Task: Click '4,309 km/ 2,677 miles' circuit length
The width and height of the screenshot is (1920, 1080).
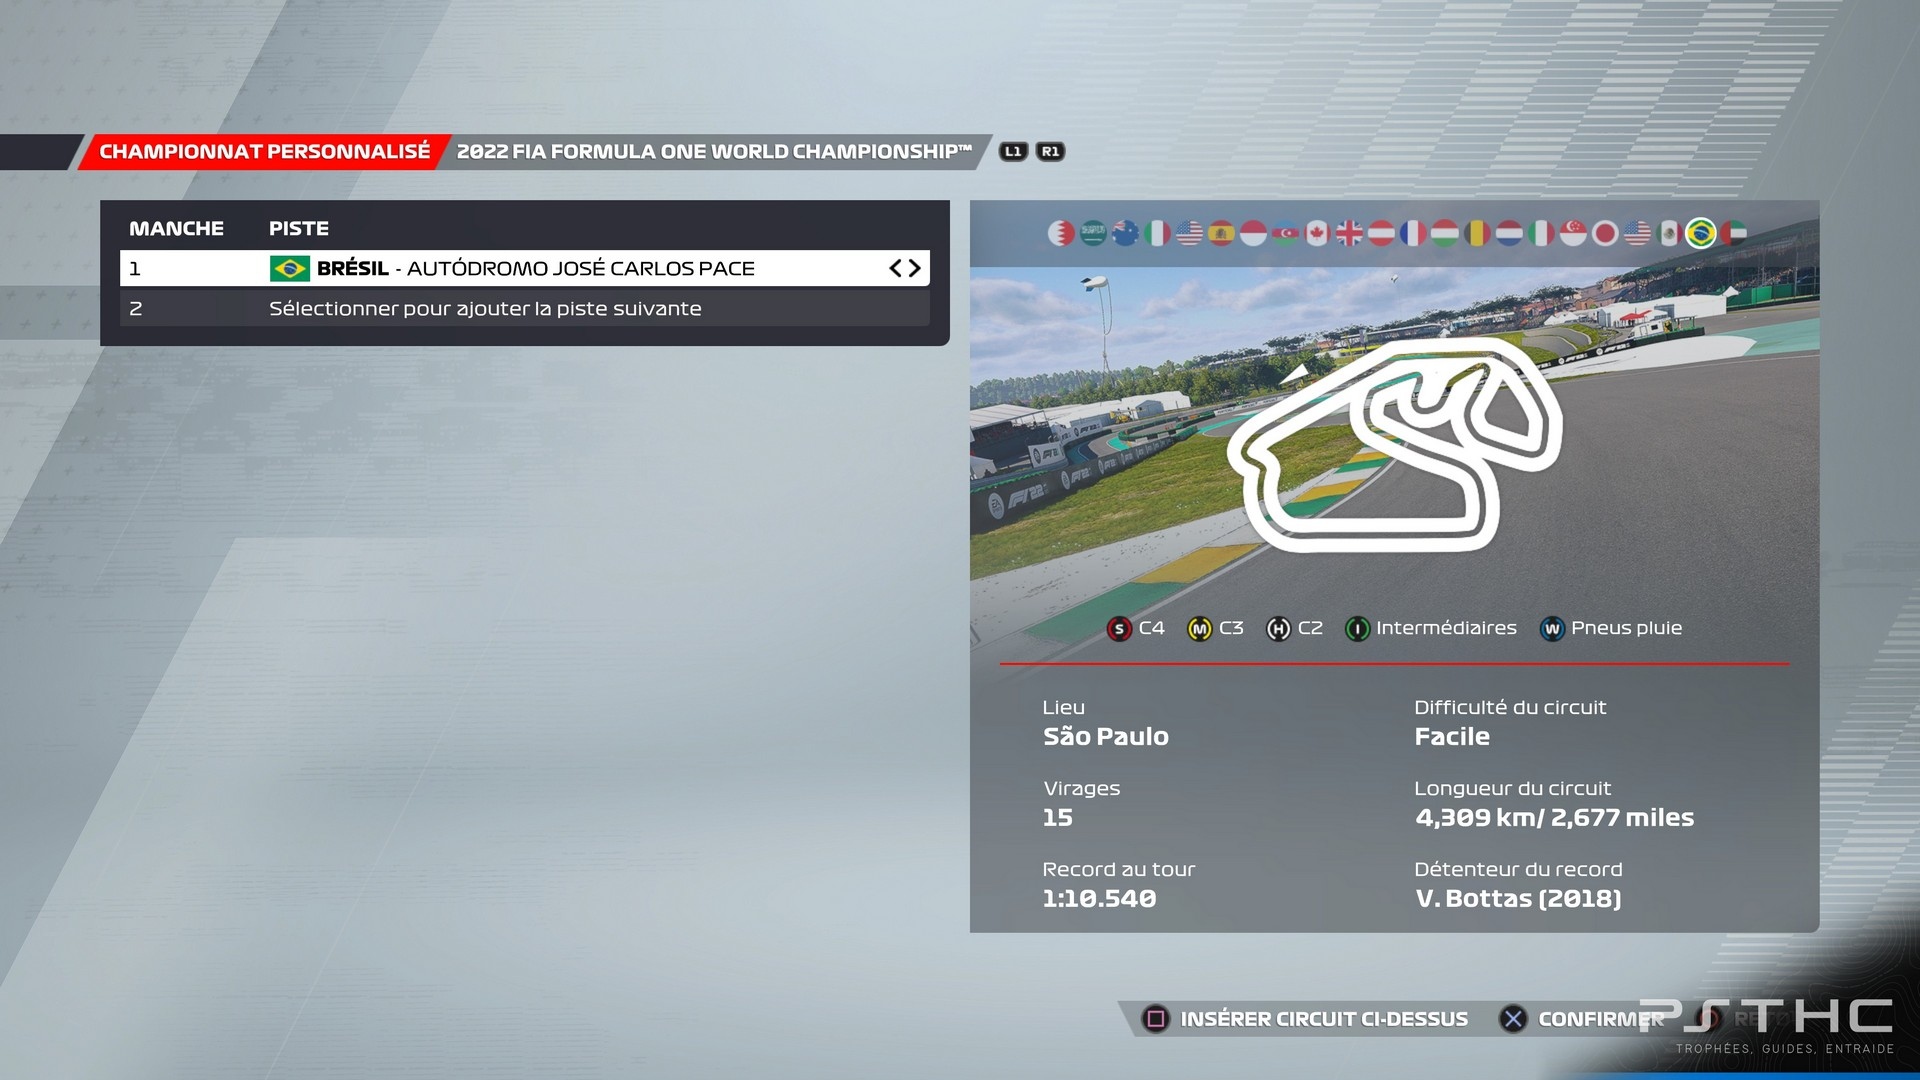Action: (x=1554, y=817)
